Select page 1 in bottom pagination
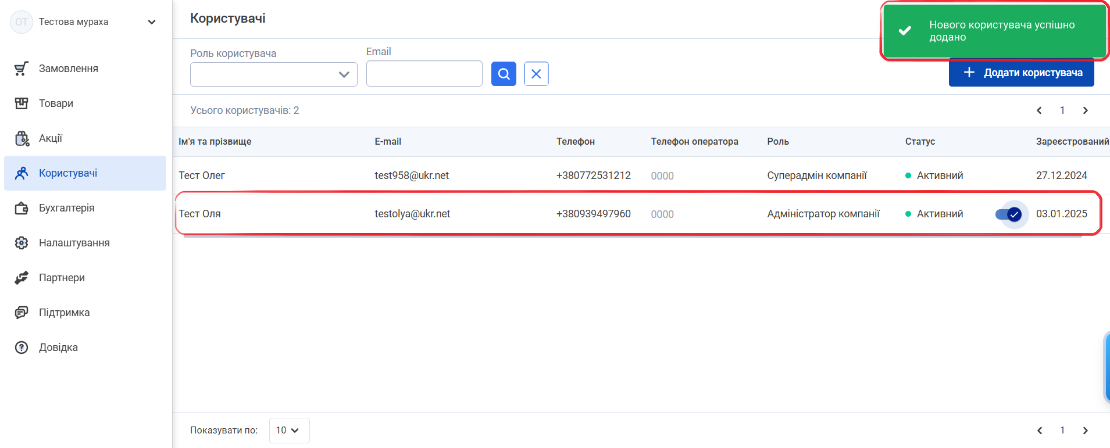This screenshot has height=448, width=1110. pyautogui.click(x=1062, y=430)
